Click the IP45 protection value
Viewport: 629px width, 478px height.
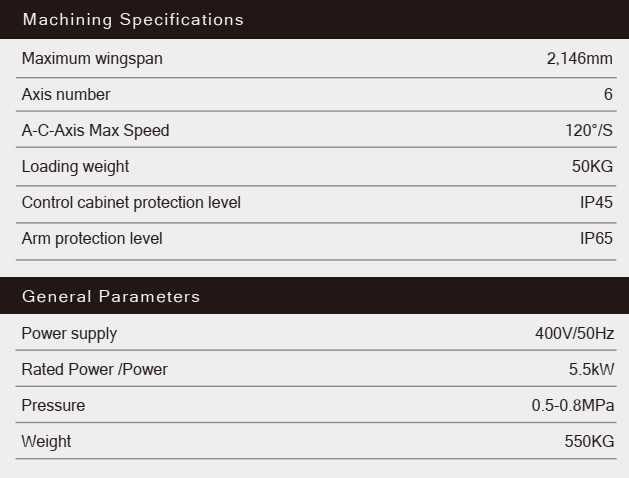596,203
